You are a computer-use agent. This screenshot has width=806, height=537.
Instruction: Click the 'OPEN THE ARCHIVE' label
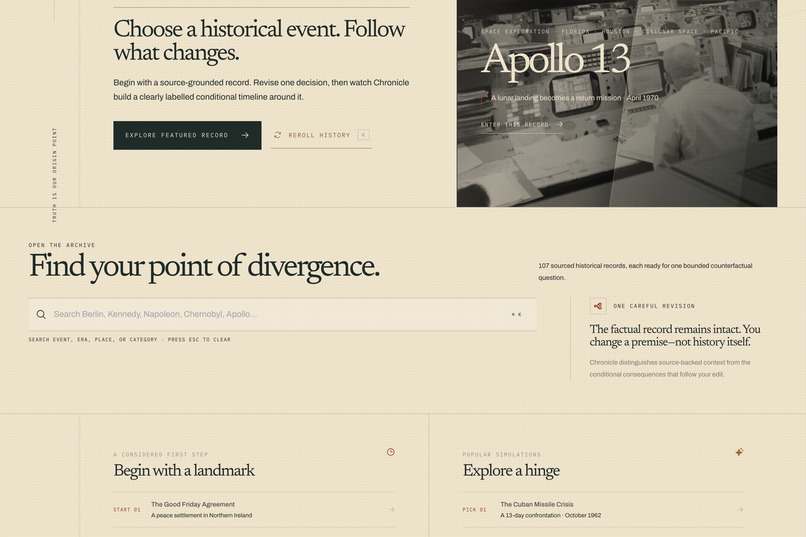pos(62,245)
